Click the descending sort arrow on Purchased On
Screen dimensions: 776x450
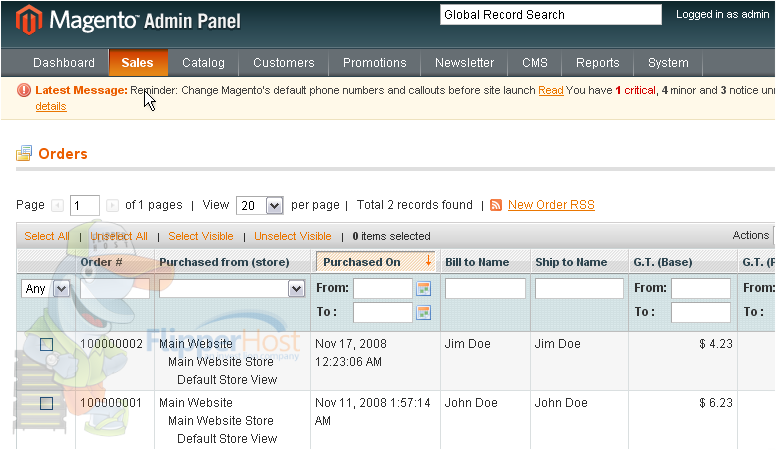click(x=428, y=261)
